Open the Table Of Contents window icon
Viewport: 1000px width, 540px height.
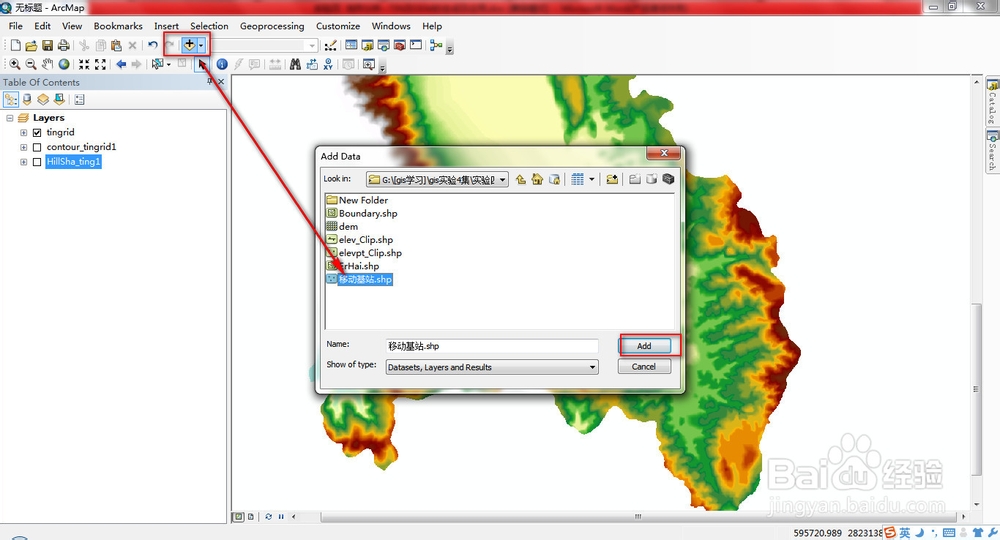(x=351, y=45)
